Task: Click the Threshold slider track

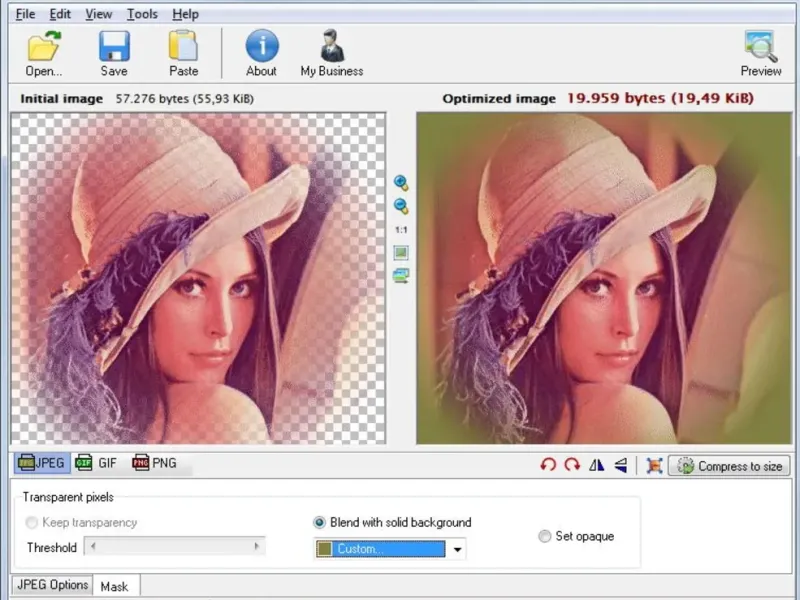Action: pyautogui.click(x=174, y=546)
